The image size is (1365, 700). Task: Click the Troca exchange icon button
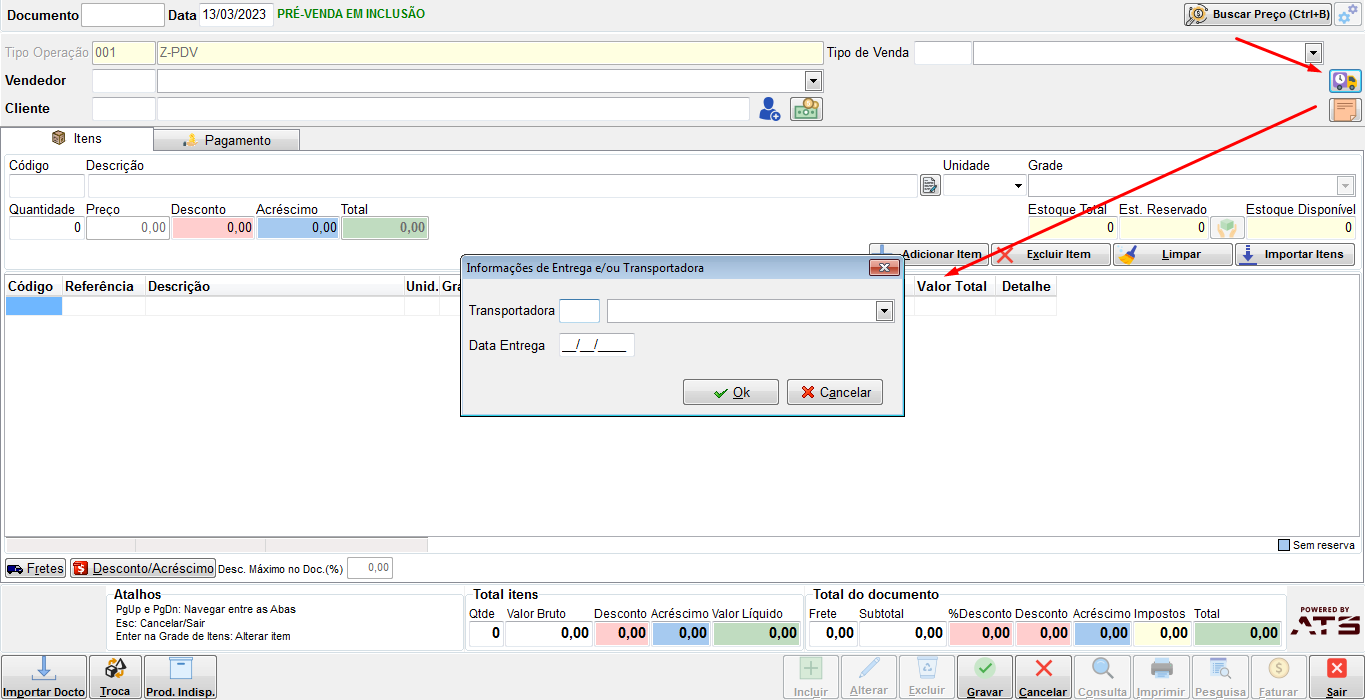click(115, 677)
